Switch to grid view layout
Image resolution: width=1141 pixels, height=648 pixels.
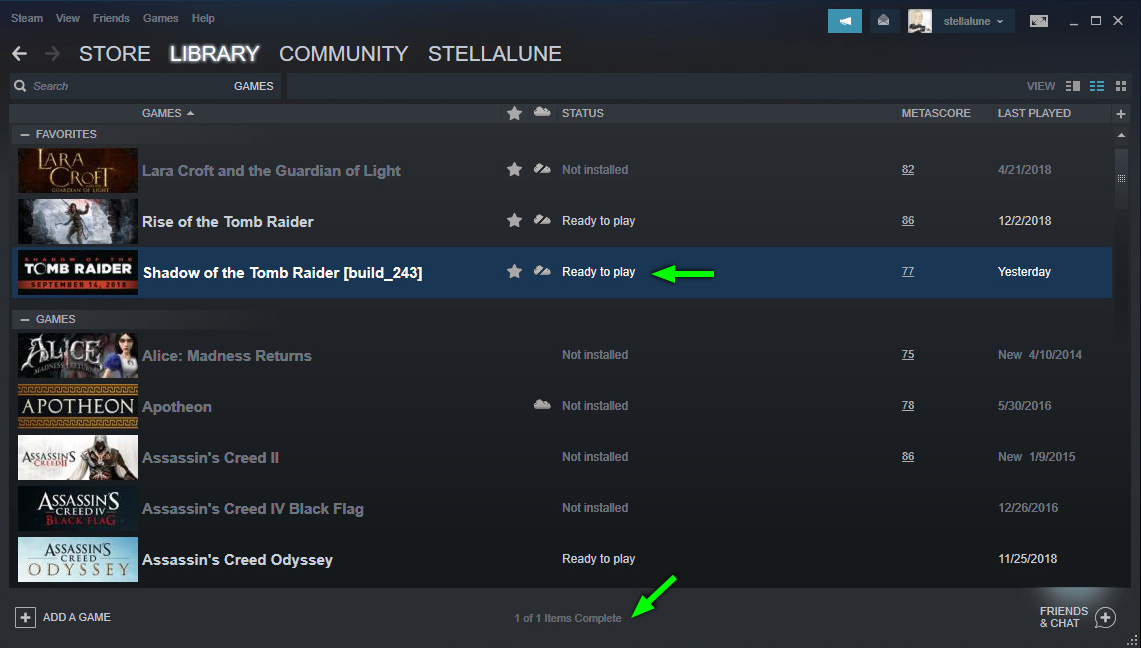tap(1121, 87)
